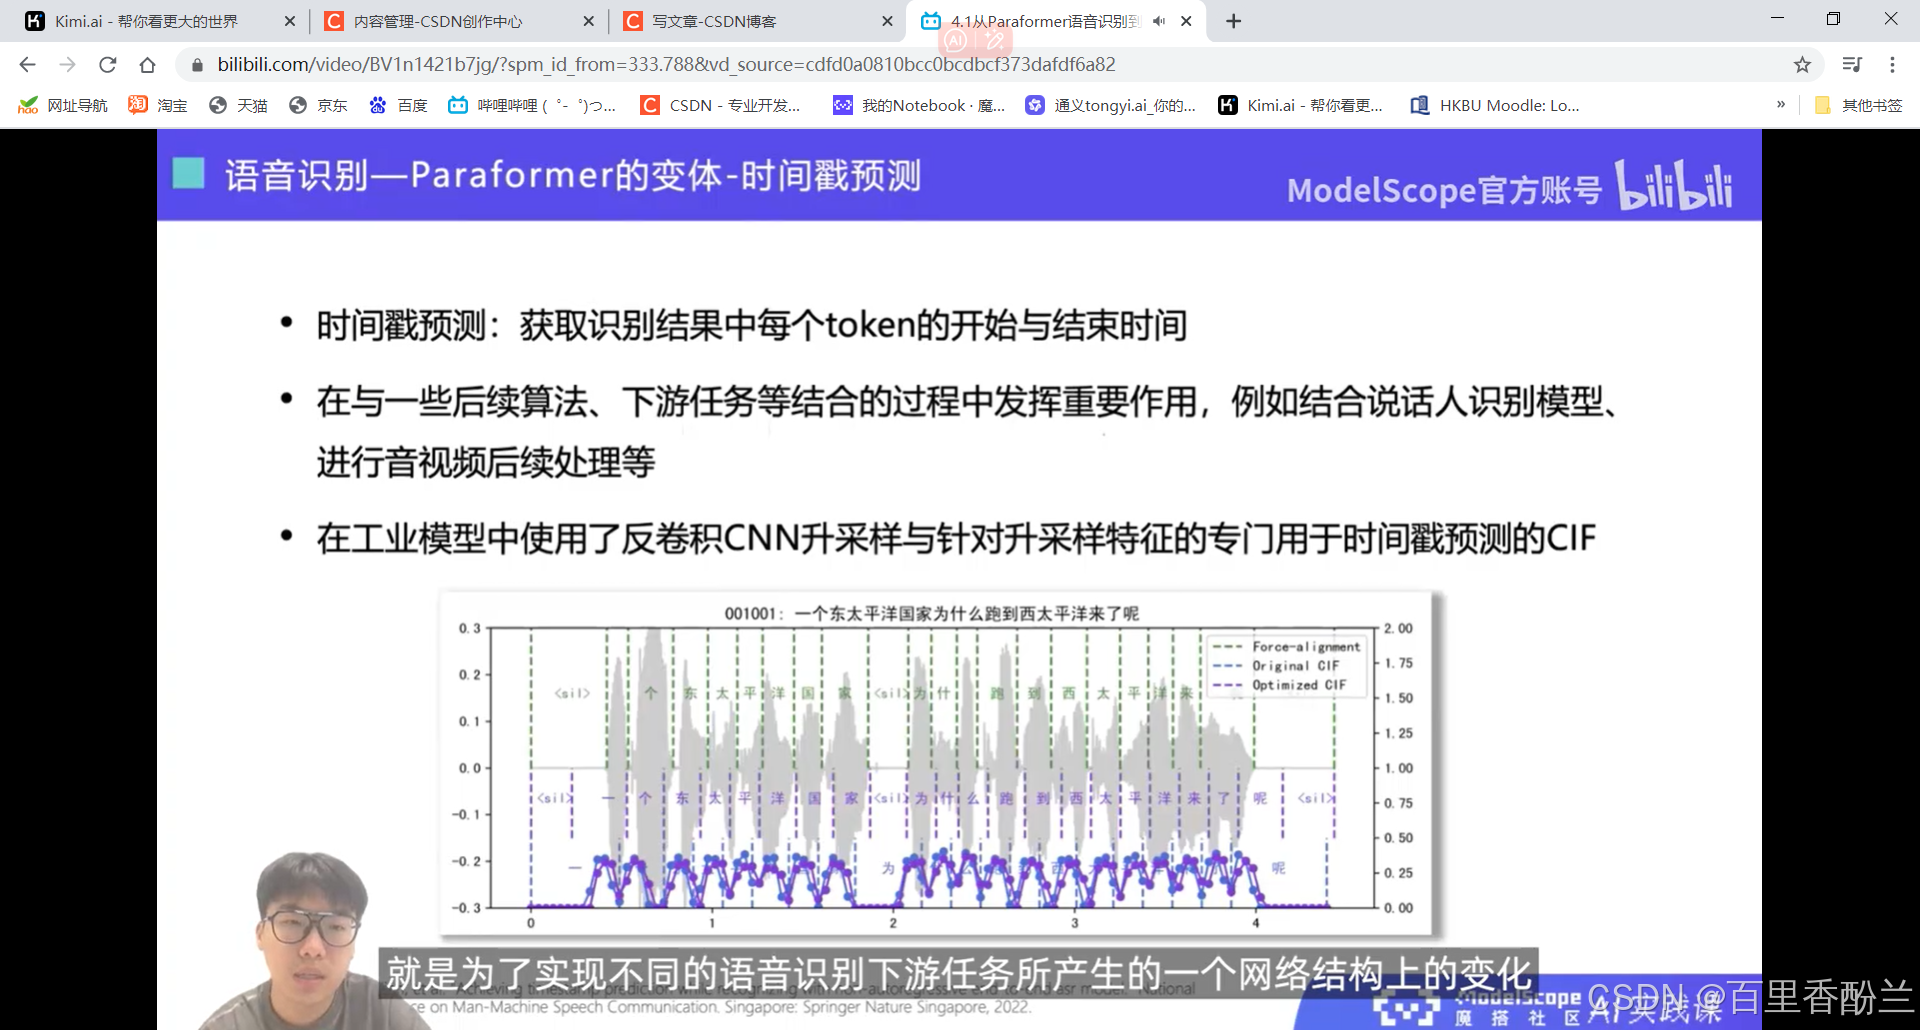View site security info lock icon
This screenshot has width=1920, height=1030.
(x=197, y=65)
